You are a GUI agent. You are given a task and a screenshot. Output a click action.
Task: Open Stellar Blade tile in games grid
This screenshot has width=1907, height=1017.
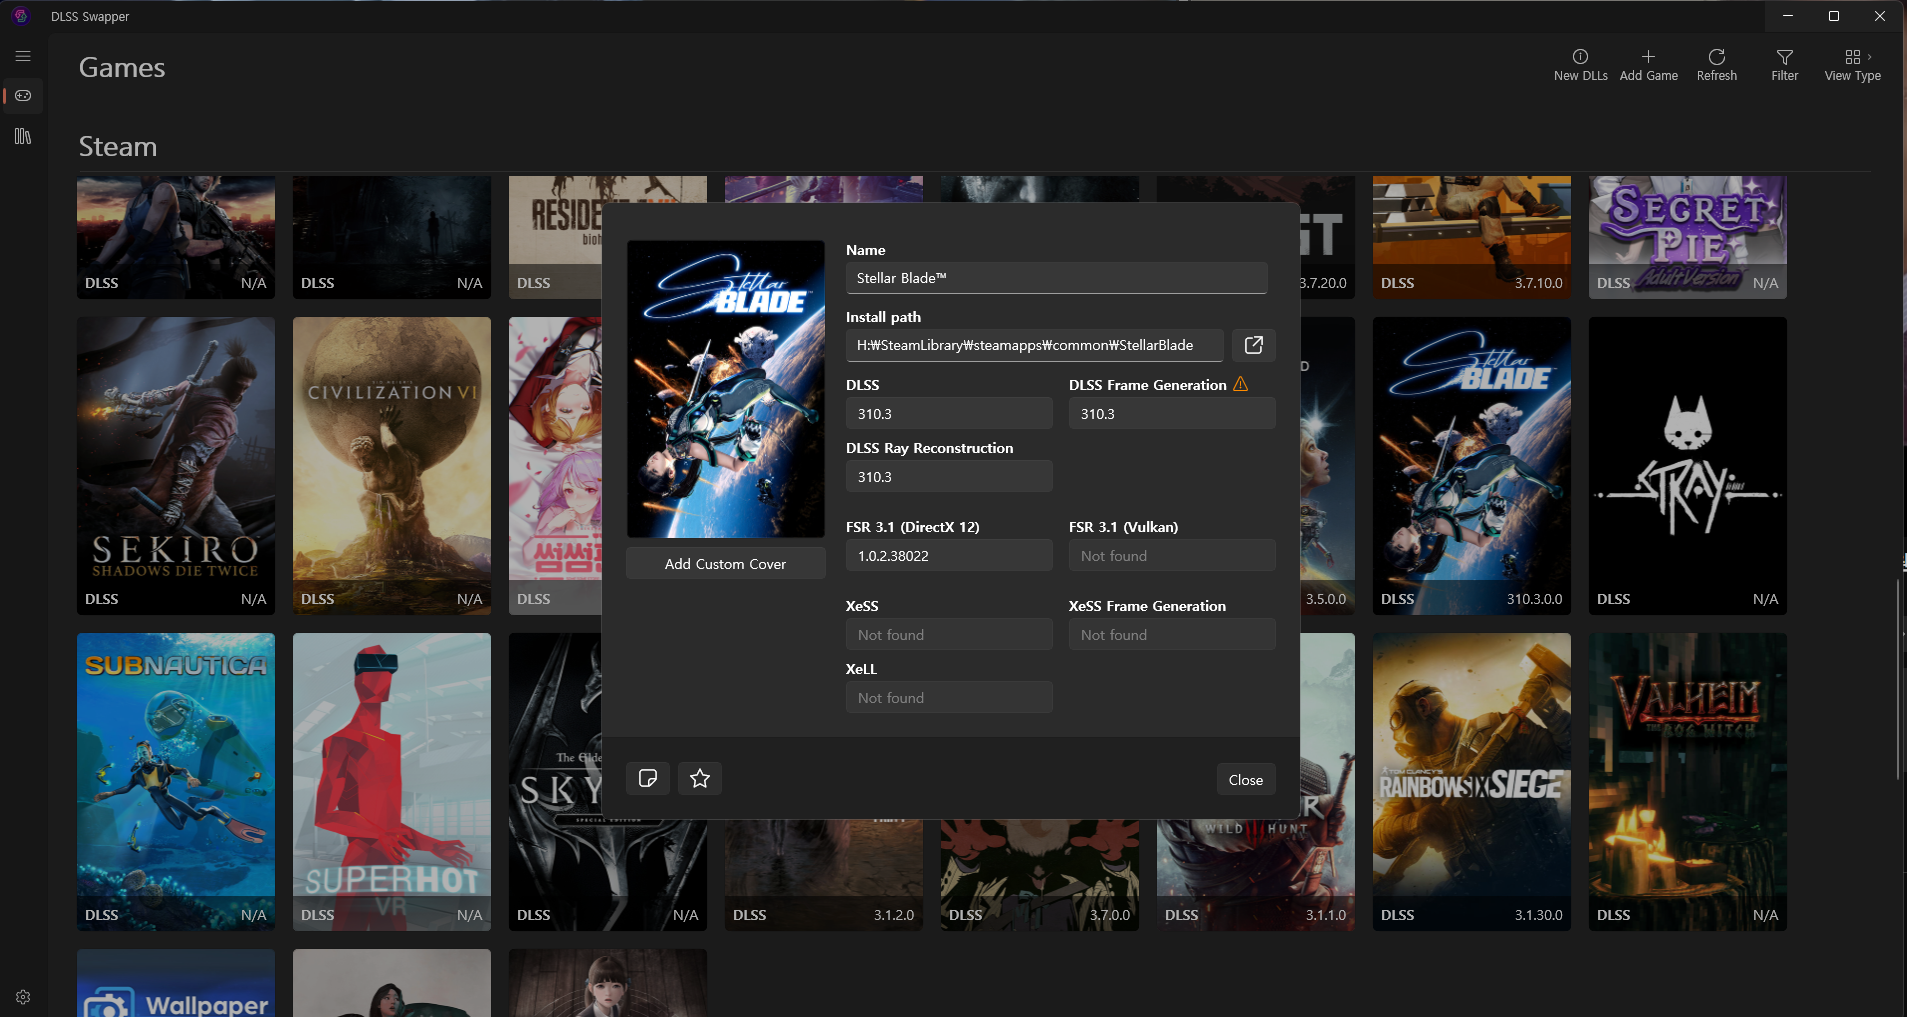(1472, 466)
